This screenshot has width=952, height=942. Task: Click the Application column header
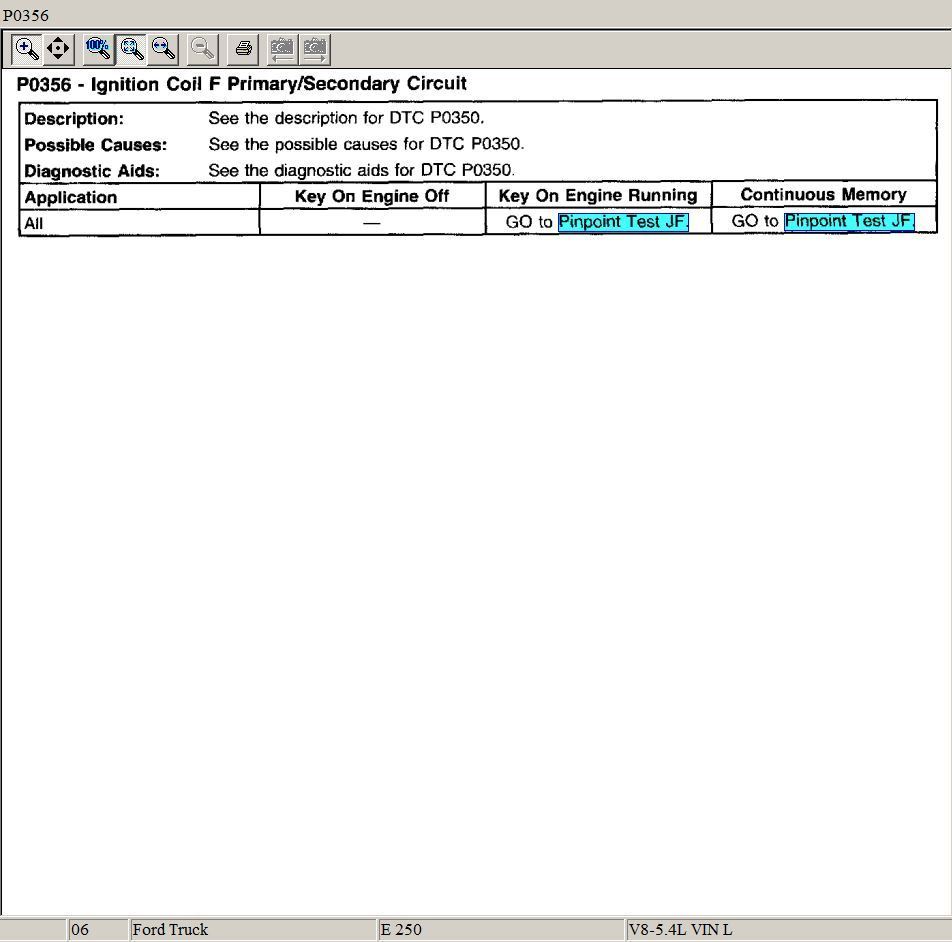click(x=71, y=197)
